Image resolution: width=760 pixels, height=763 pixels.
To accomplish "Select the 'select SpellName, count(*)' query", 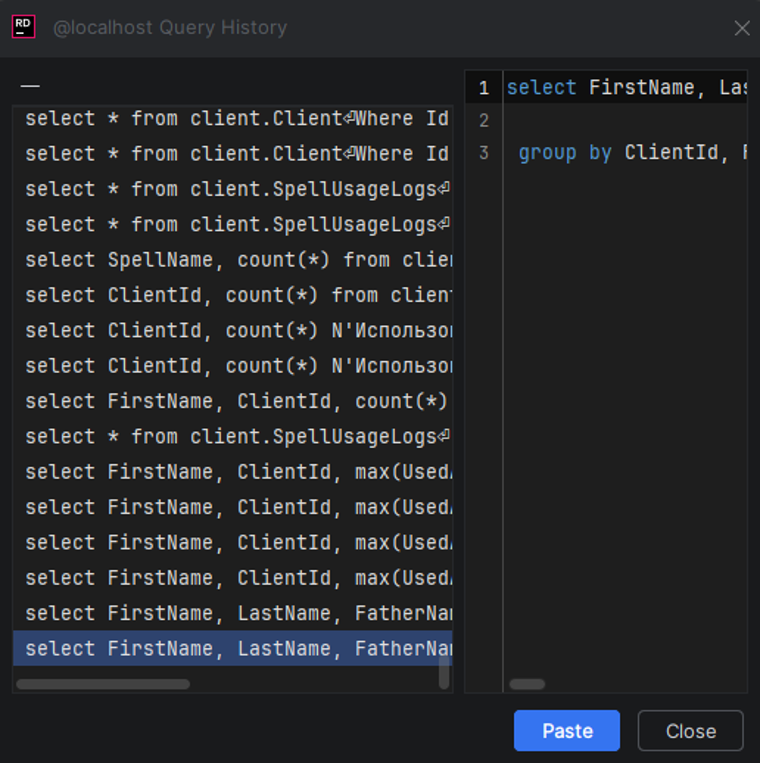I will pos(233,260).
